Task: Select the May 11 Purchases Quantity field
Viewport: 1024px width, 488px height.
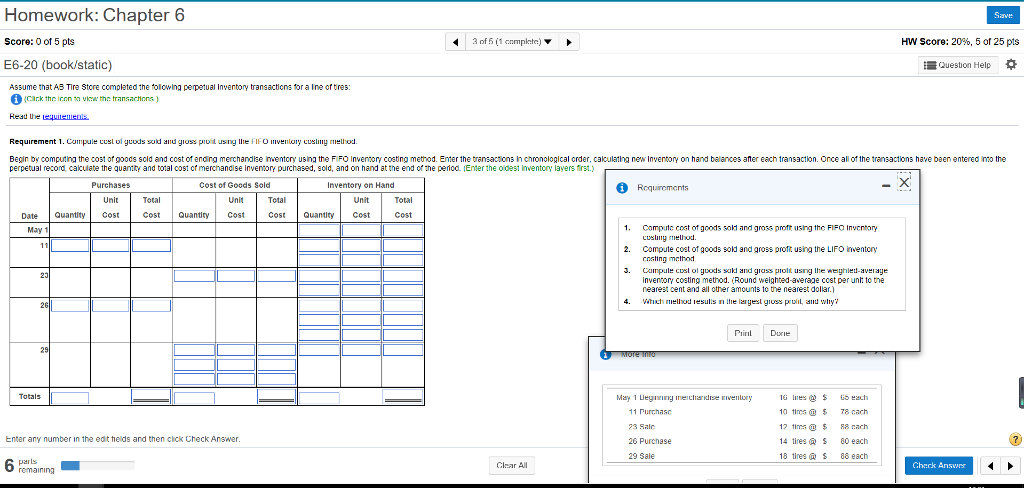Action: tap(70, 246)
